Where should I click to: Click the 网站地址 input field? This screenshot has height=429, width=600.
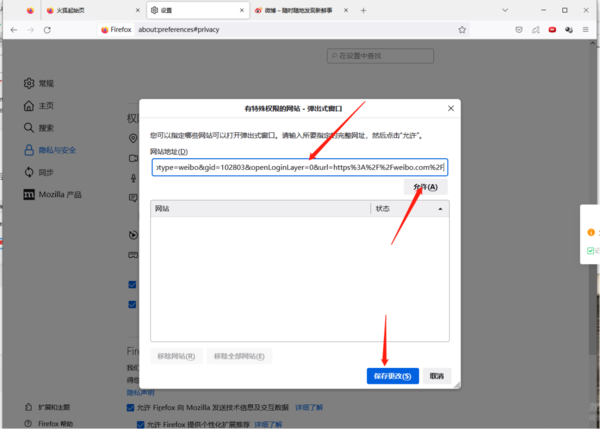pyautogui.click(x=300, y=167)
